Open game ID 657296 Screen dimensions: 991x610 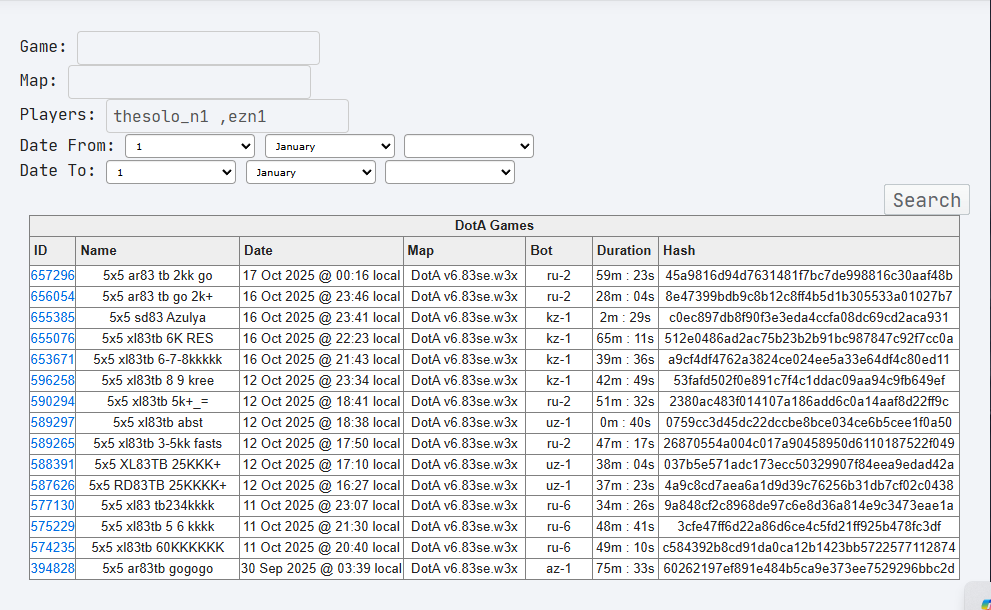[x=52, y=276]
